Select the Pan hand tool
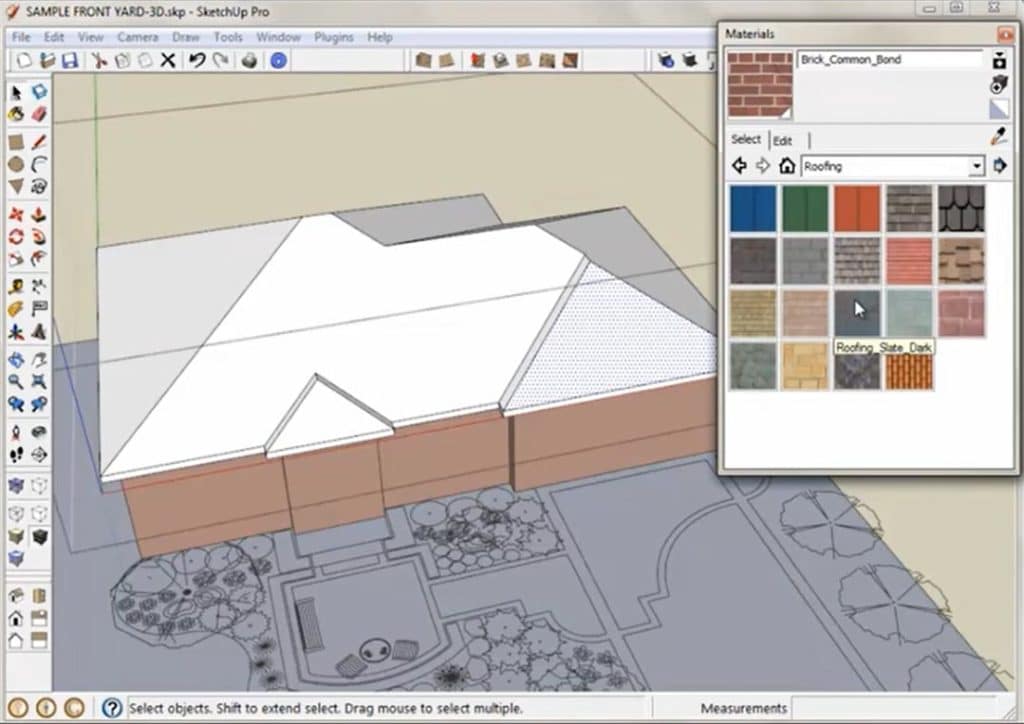This screenshot has height=724, width=1024. tap(39, 360)
